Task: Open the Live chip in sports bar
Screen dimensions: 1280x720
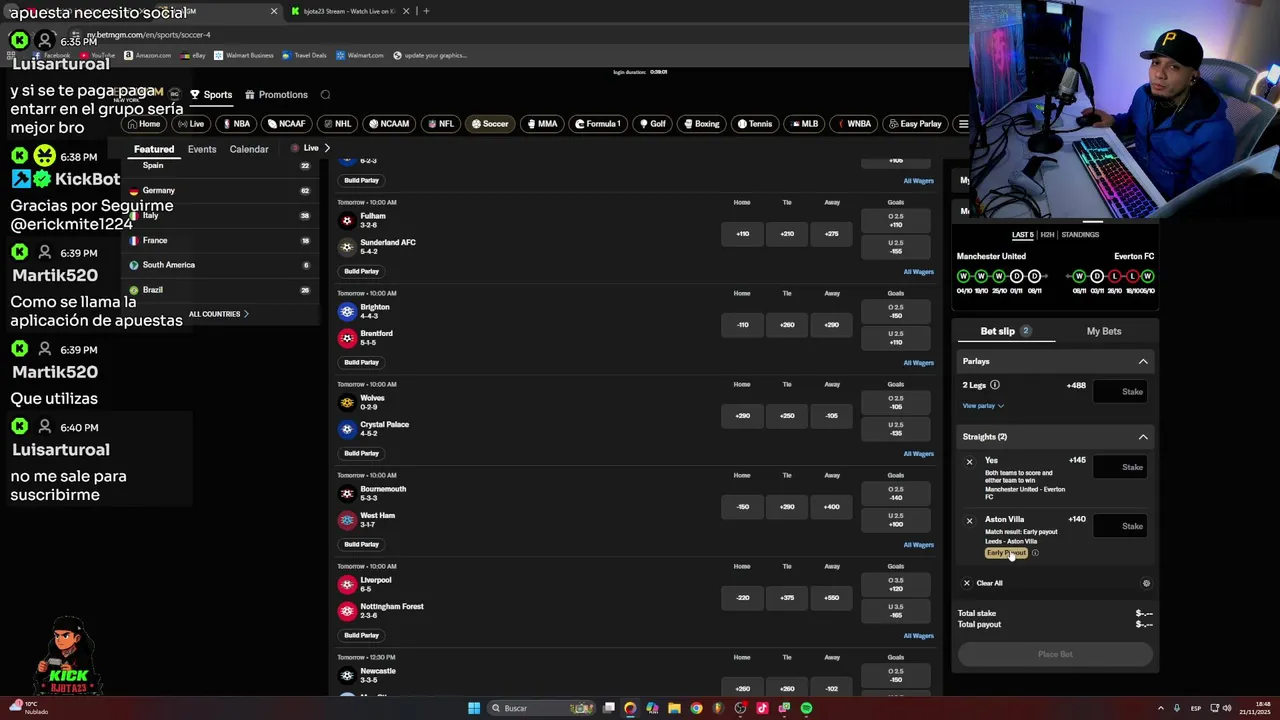Action: 190,124
